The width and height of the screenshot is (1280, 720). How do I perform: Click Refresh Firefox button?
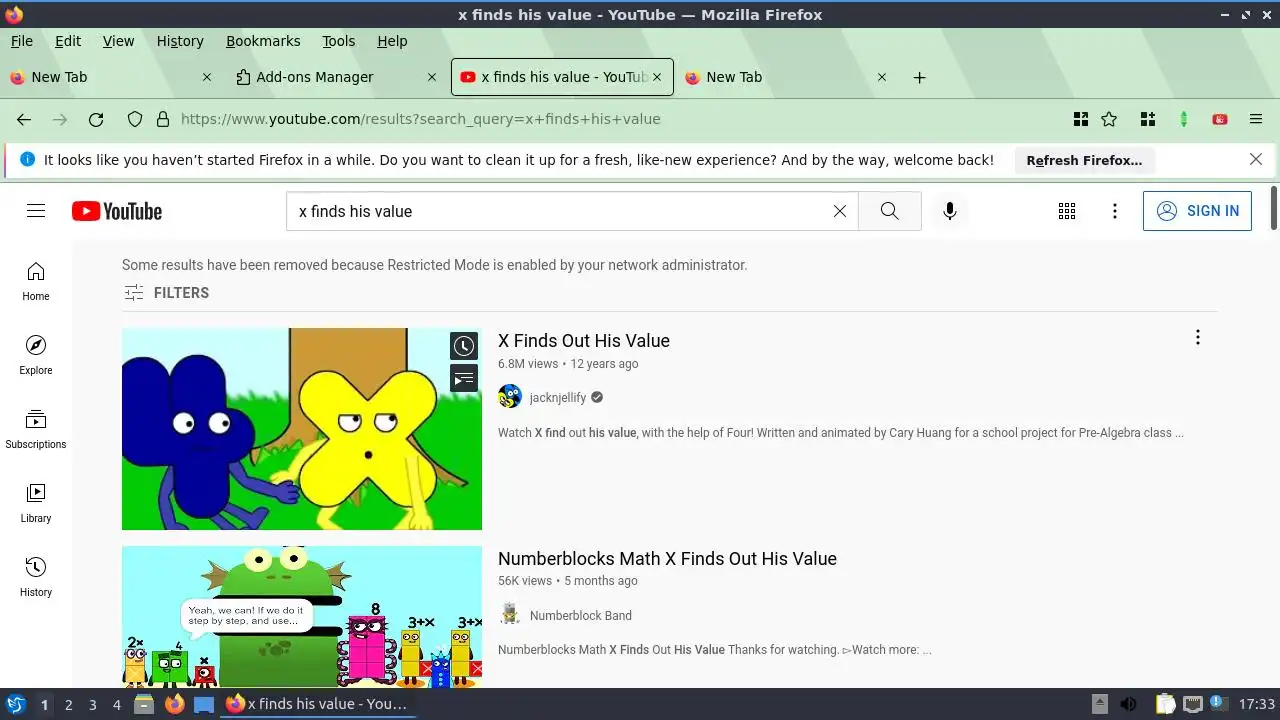click(1084, 160)
